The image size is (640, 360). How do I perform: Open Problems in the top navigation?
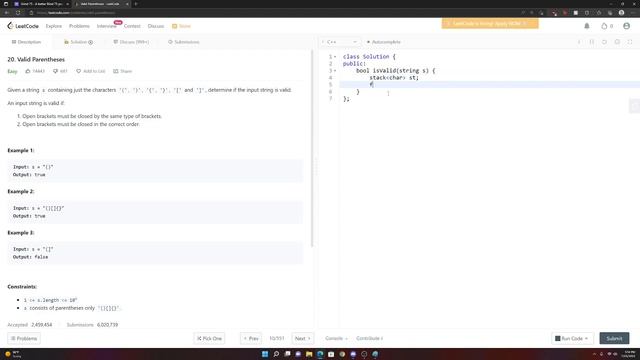[79, 26]
